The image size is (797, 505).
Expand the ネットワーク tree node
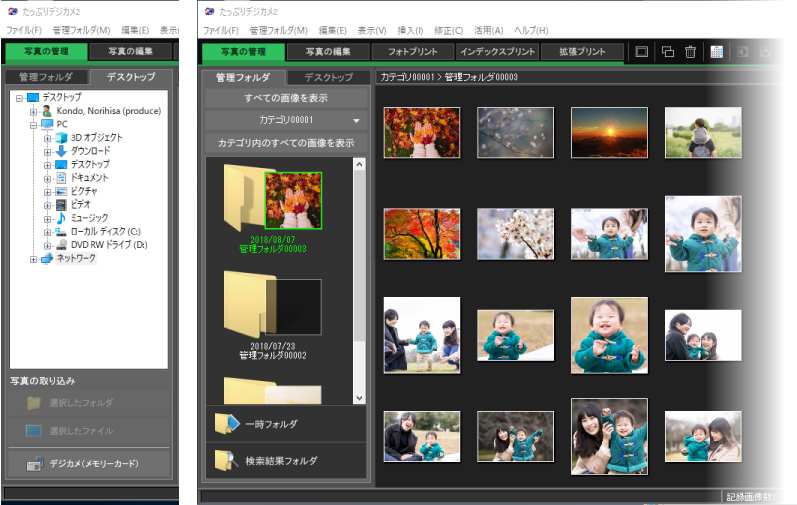click(33, 259)
